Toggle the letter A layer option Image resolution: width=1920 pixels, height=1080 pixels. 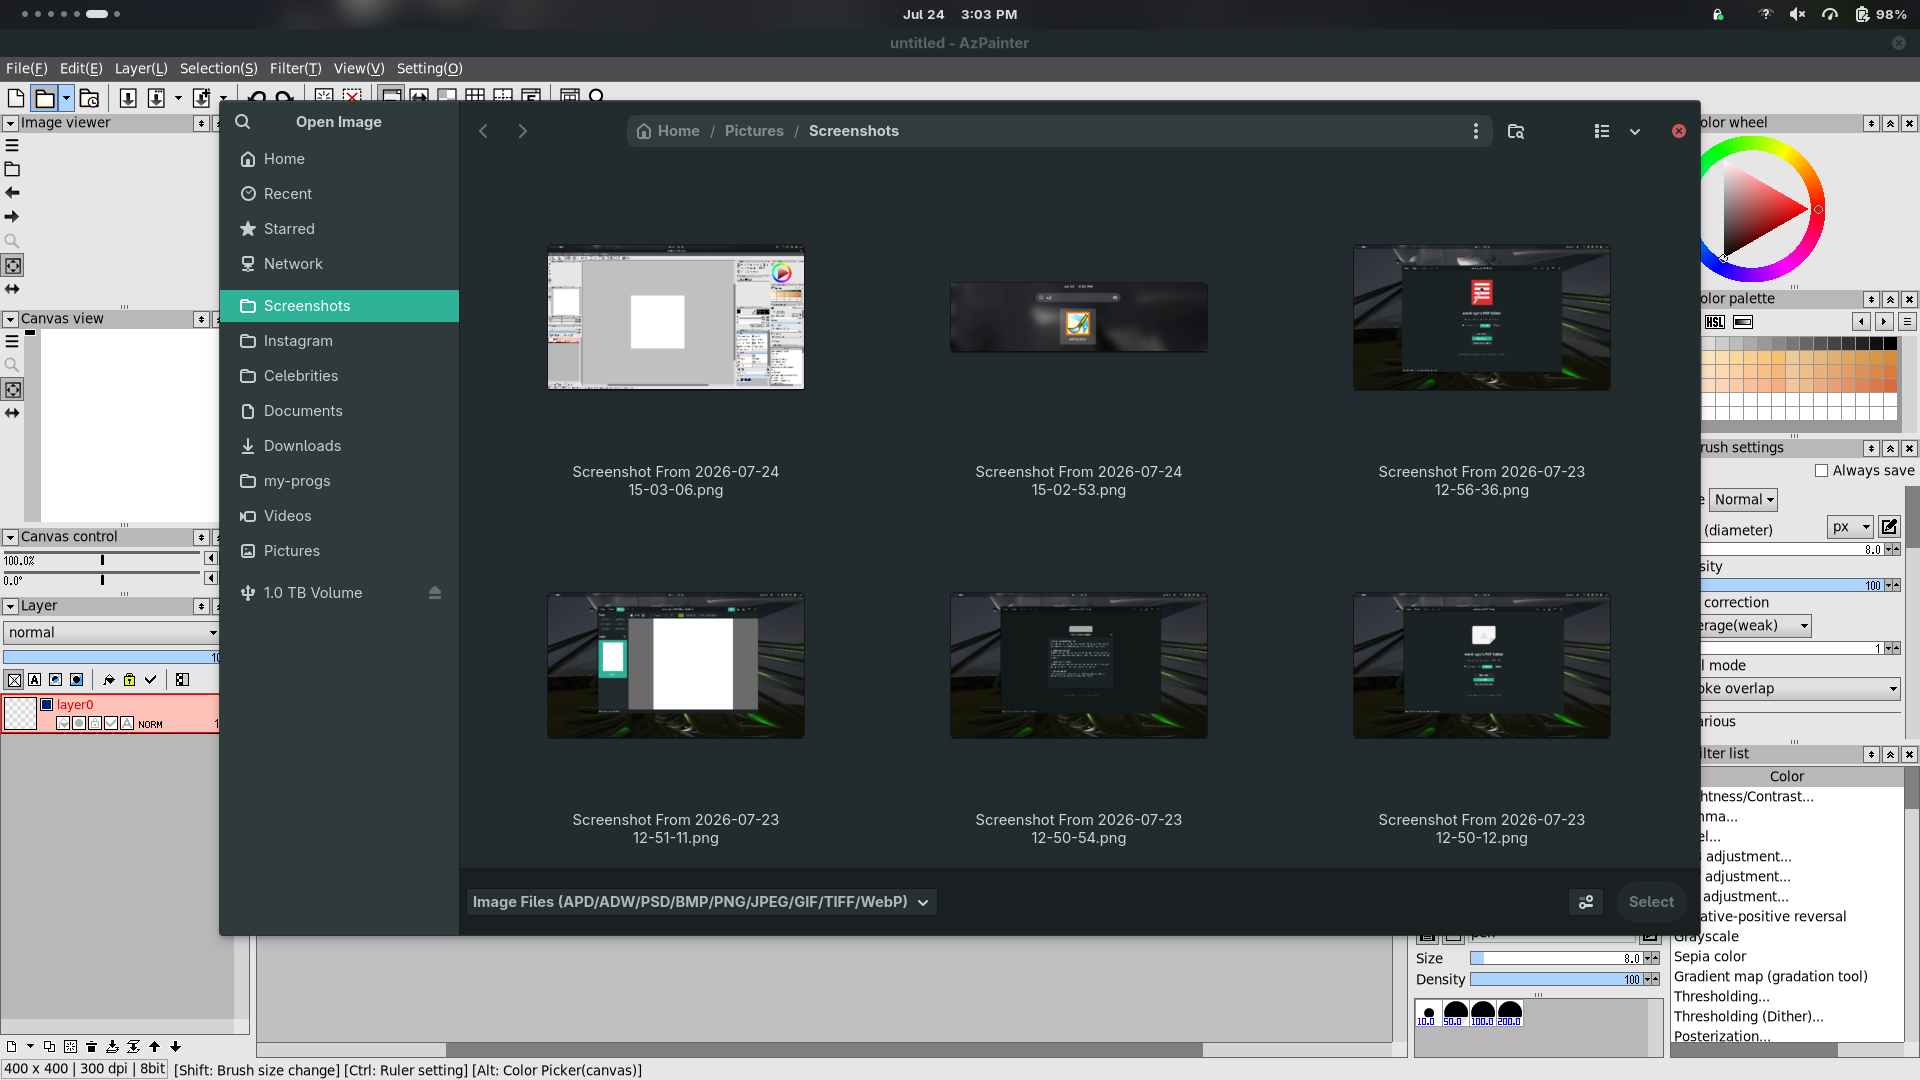point(35,680)
